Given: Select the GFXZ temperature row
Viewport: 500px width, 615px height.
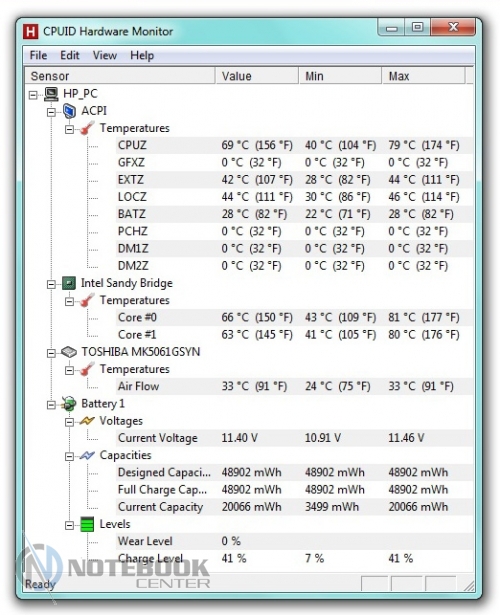Looking at the screenshot, I should tap(294, 163).
